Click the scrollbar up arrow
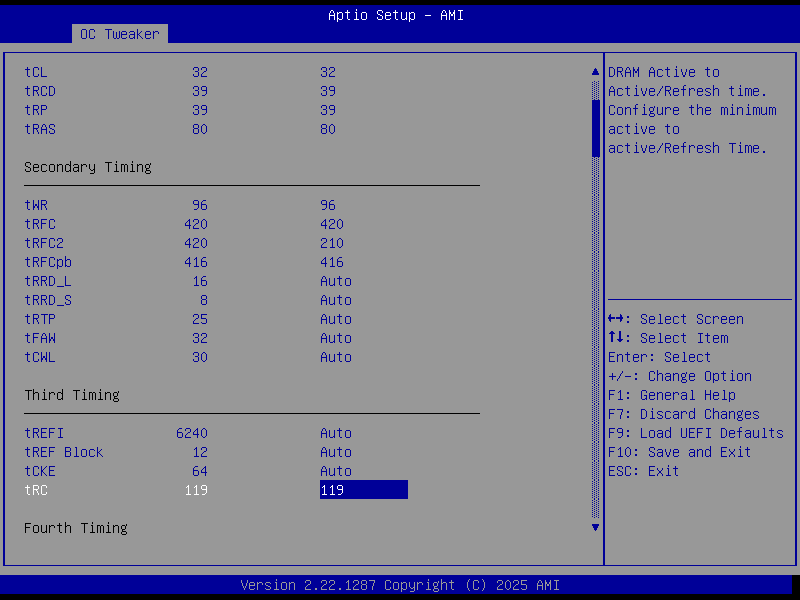 [596, 72]
